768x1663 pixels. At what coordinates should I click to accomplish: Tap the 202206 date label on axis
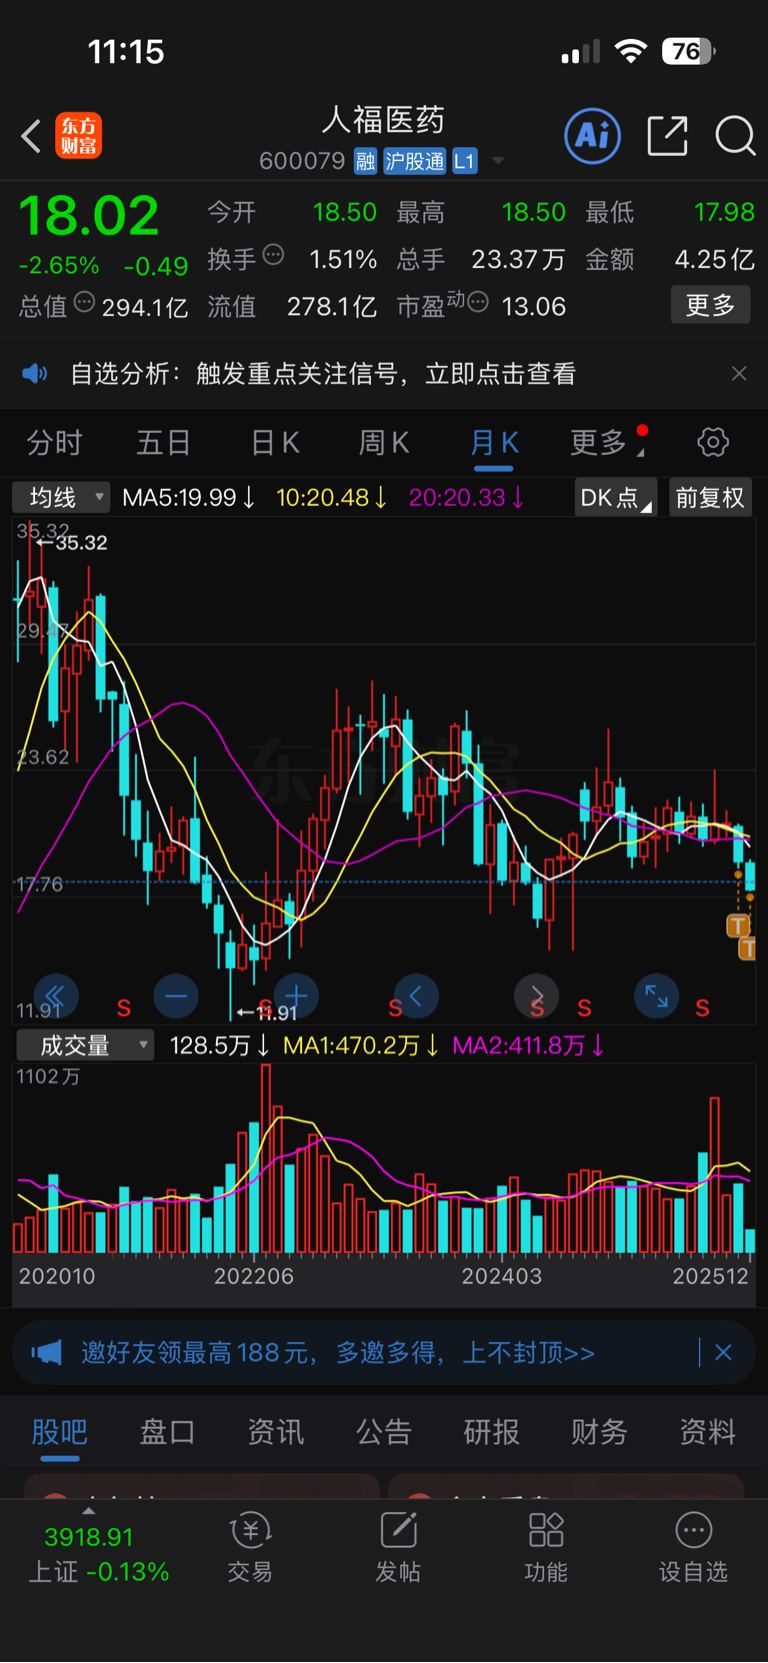(254, 1276)
